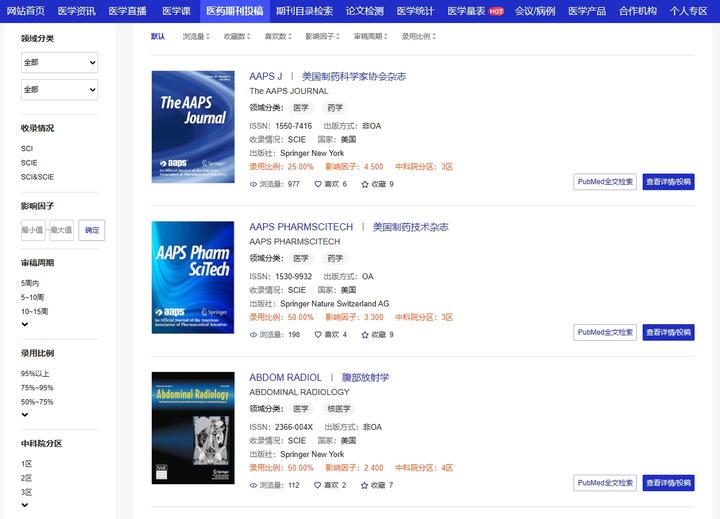Sort journals by 收藏数
Screen dimensions: 720x519
237,36
